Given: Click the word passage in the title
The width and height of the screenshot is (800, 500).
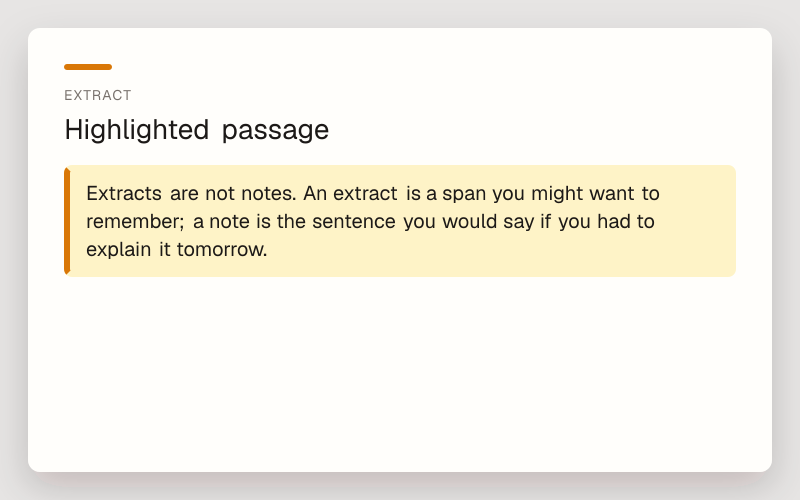Looking at the screenshot, I should point(276,132).
